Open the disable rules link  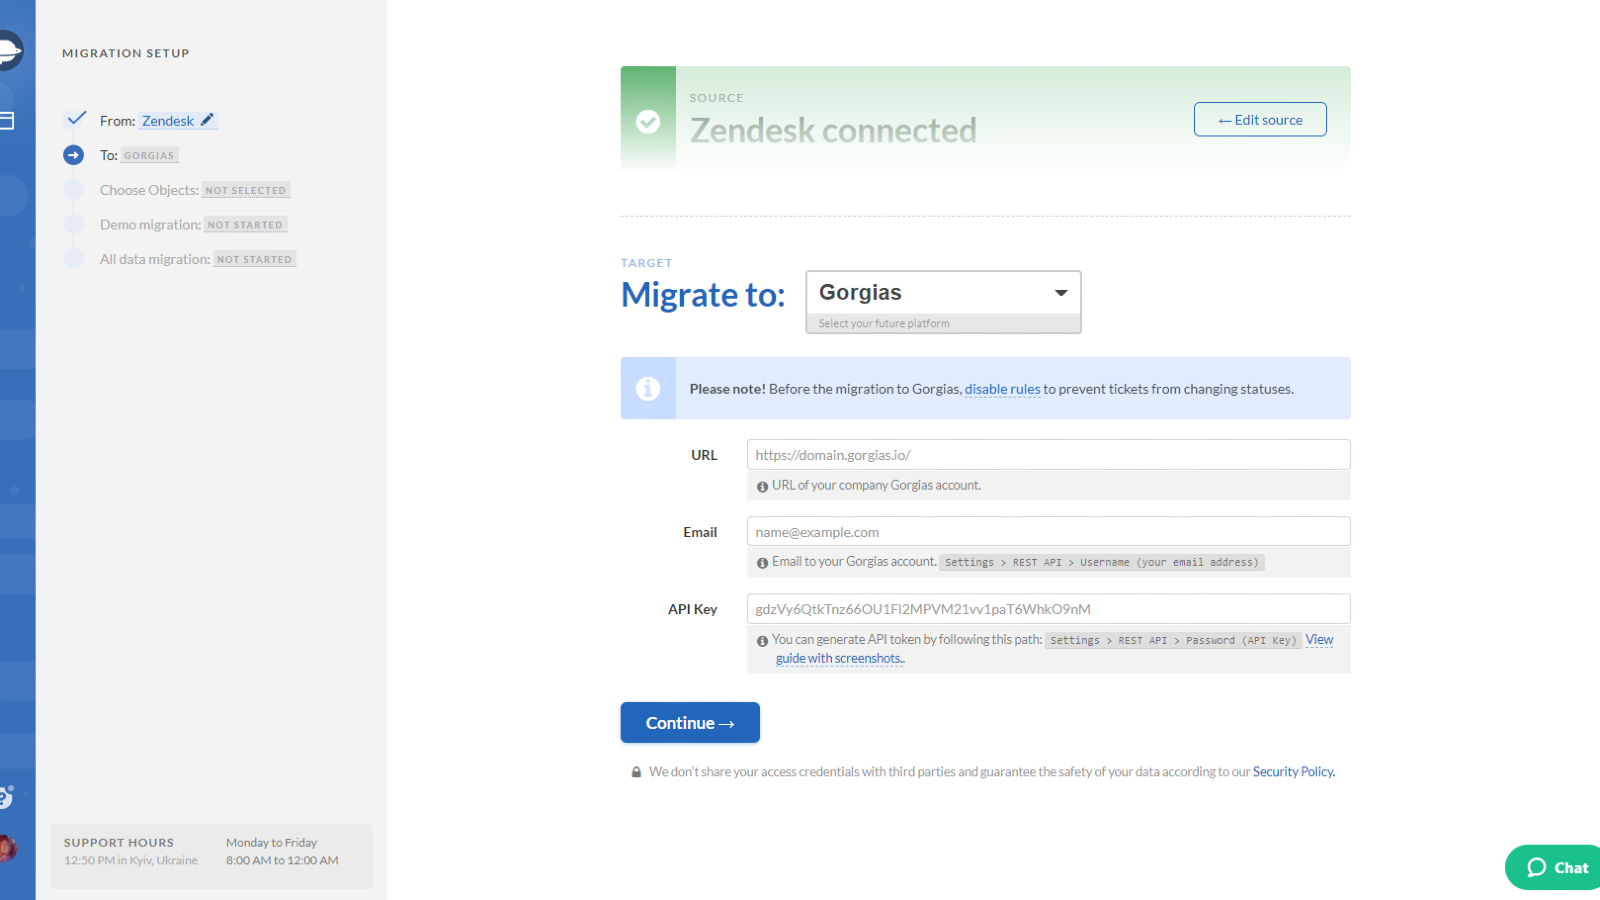(1002, 389)
